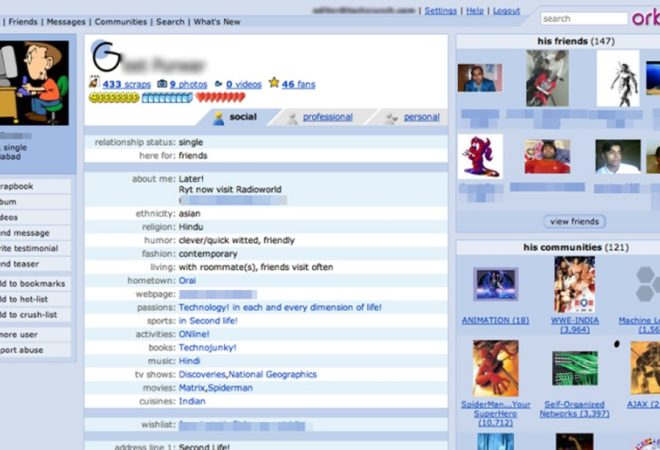Select the social profile tab
The height and width of the screenshot is (450, 660).
[243, 117]
